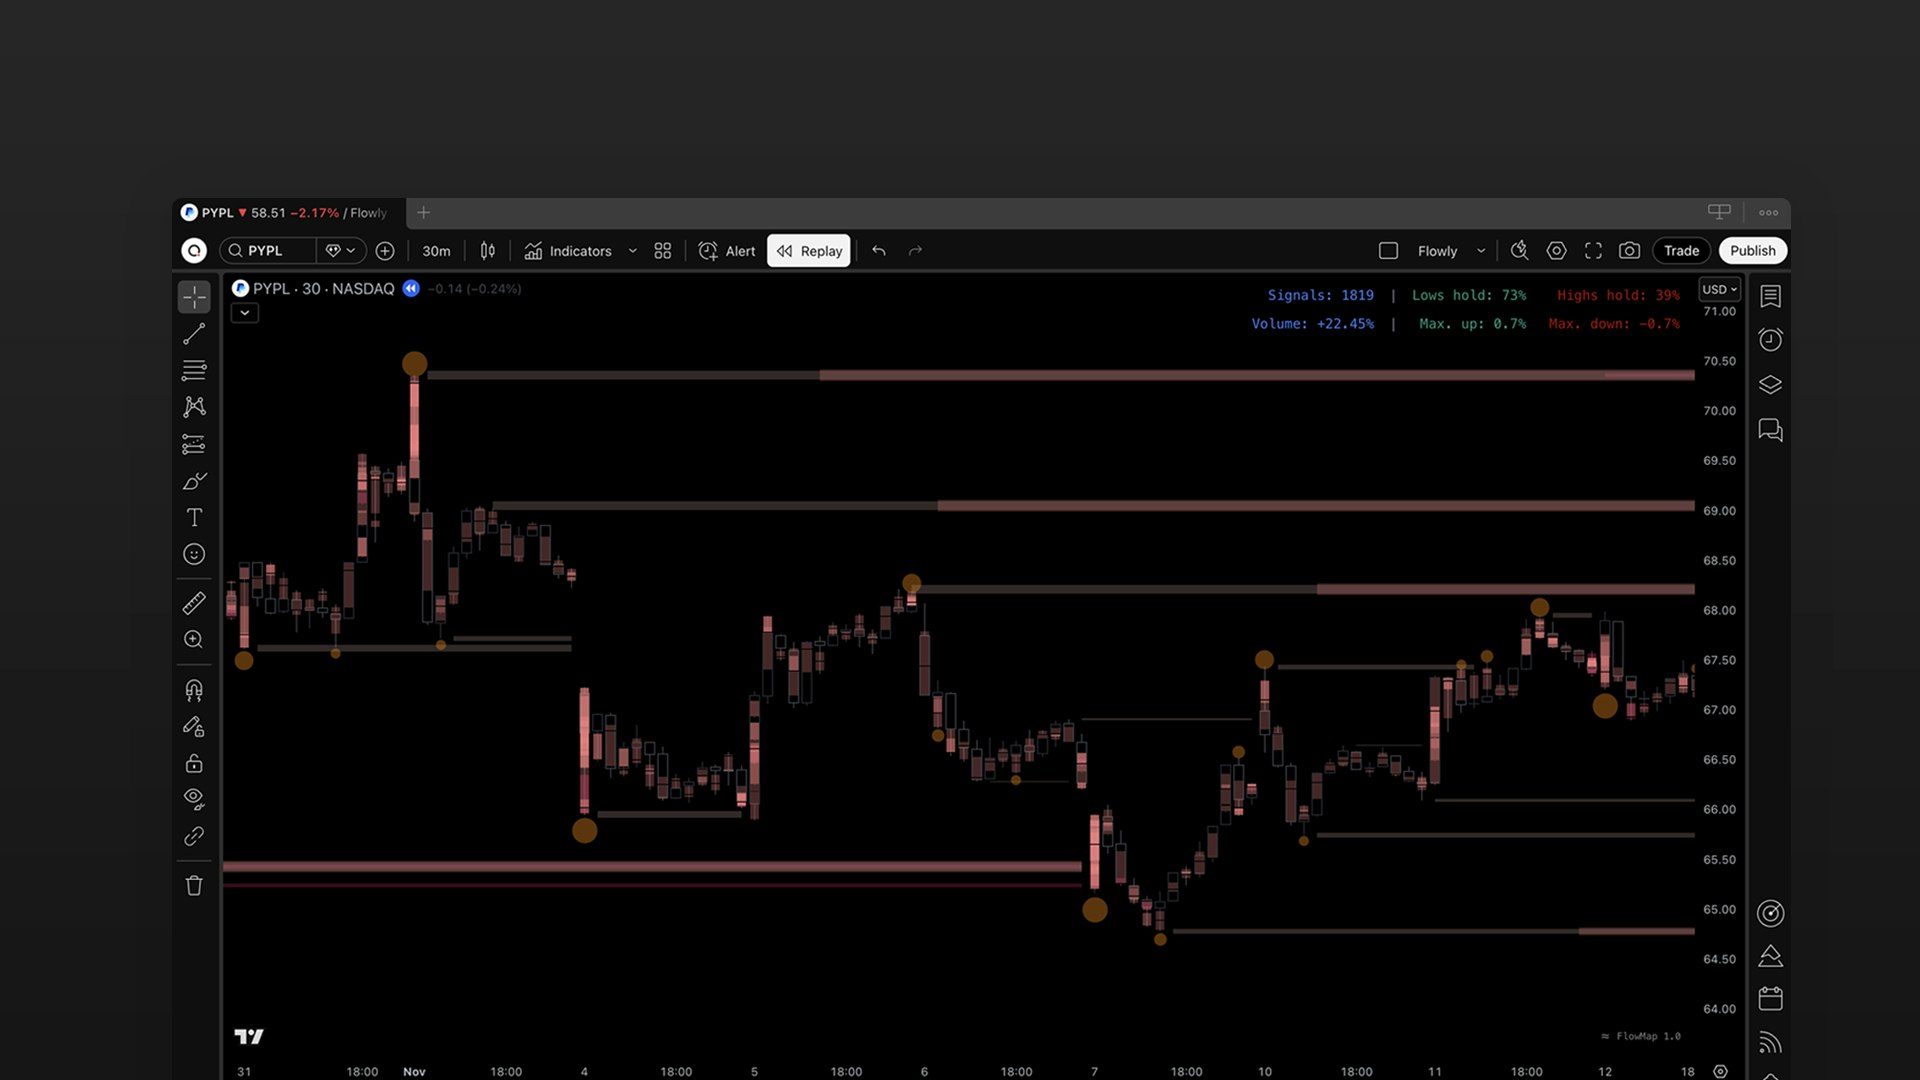Take a chart snapshot with the camera icon
Image resolution: width=1920 pixels, height=1080 pixels.
click(1629, 251)
